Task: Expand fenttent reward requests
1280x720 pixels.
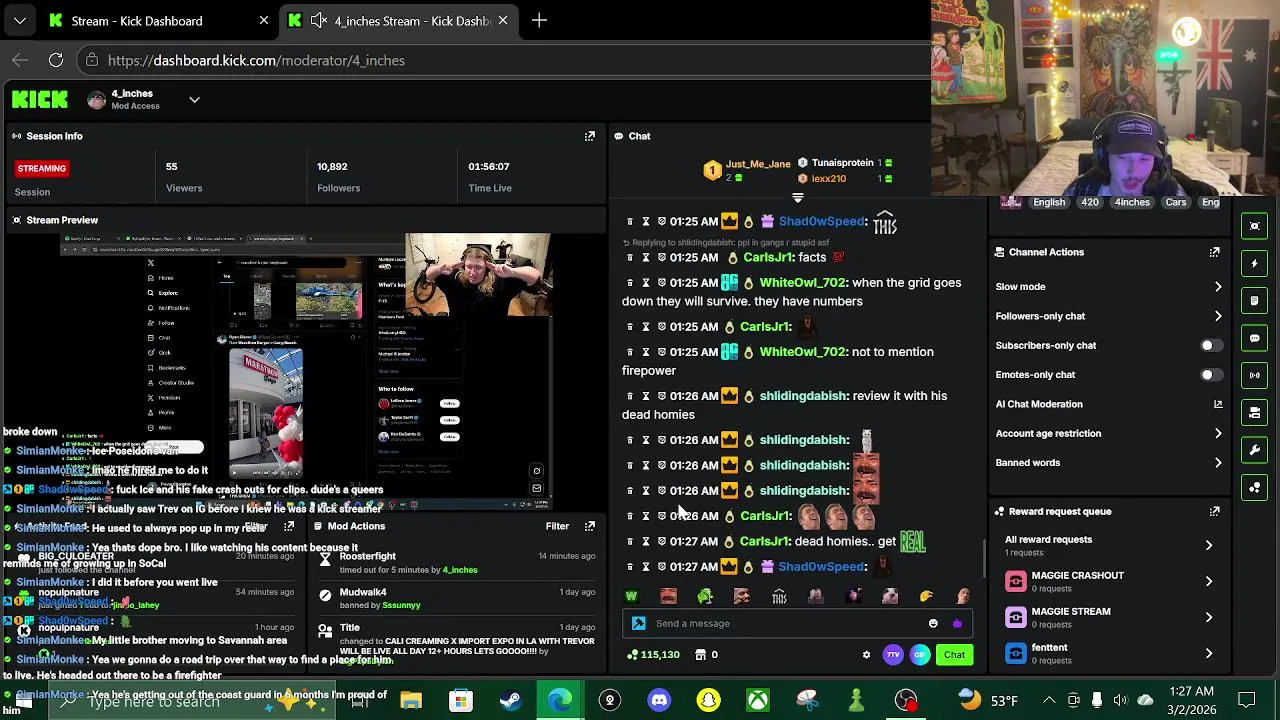Action: pyautogui.click(x=1209, y=653)
